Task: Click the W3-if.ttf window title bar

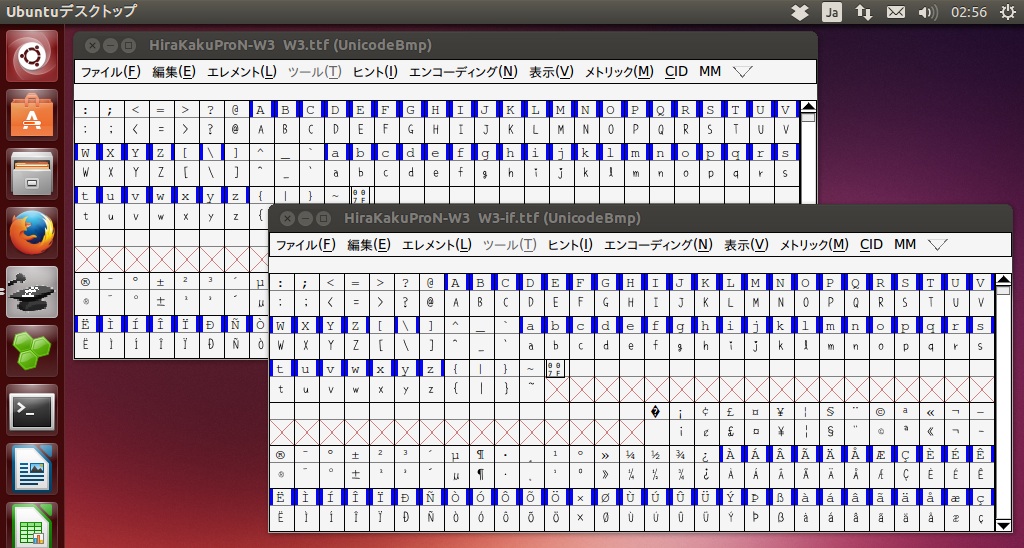Action: pos(640,218)
